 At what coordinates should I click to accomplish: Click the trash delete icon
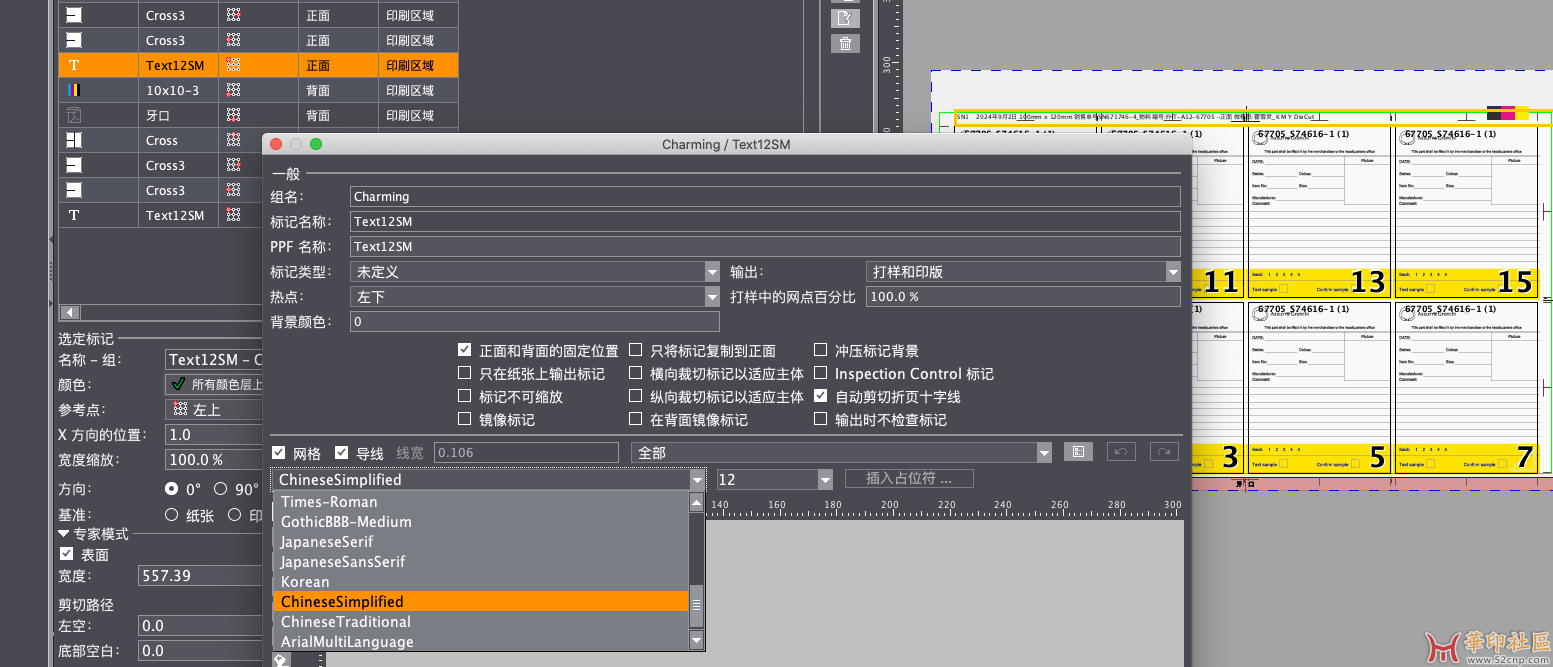click(845, 43)
